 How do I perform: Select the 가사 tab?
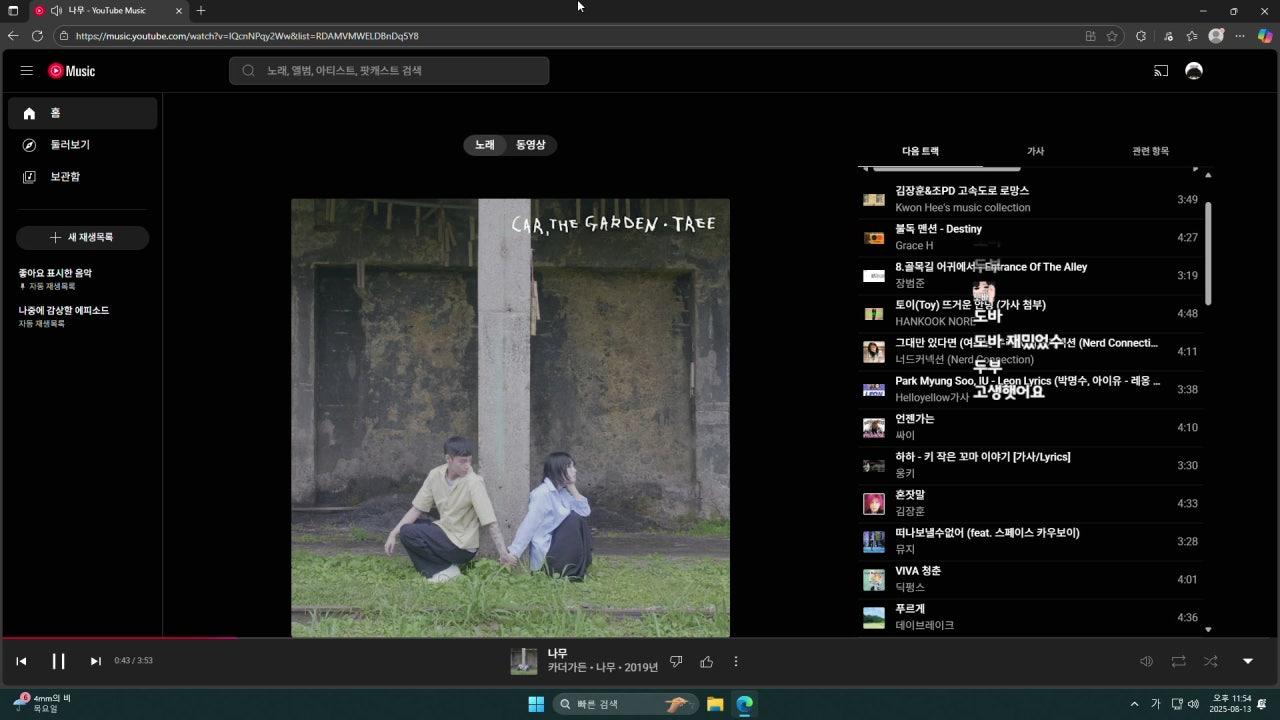(1035, 151)
